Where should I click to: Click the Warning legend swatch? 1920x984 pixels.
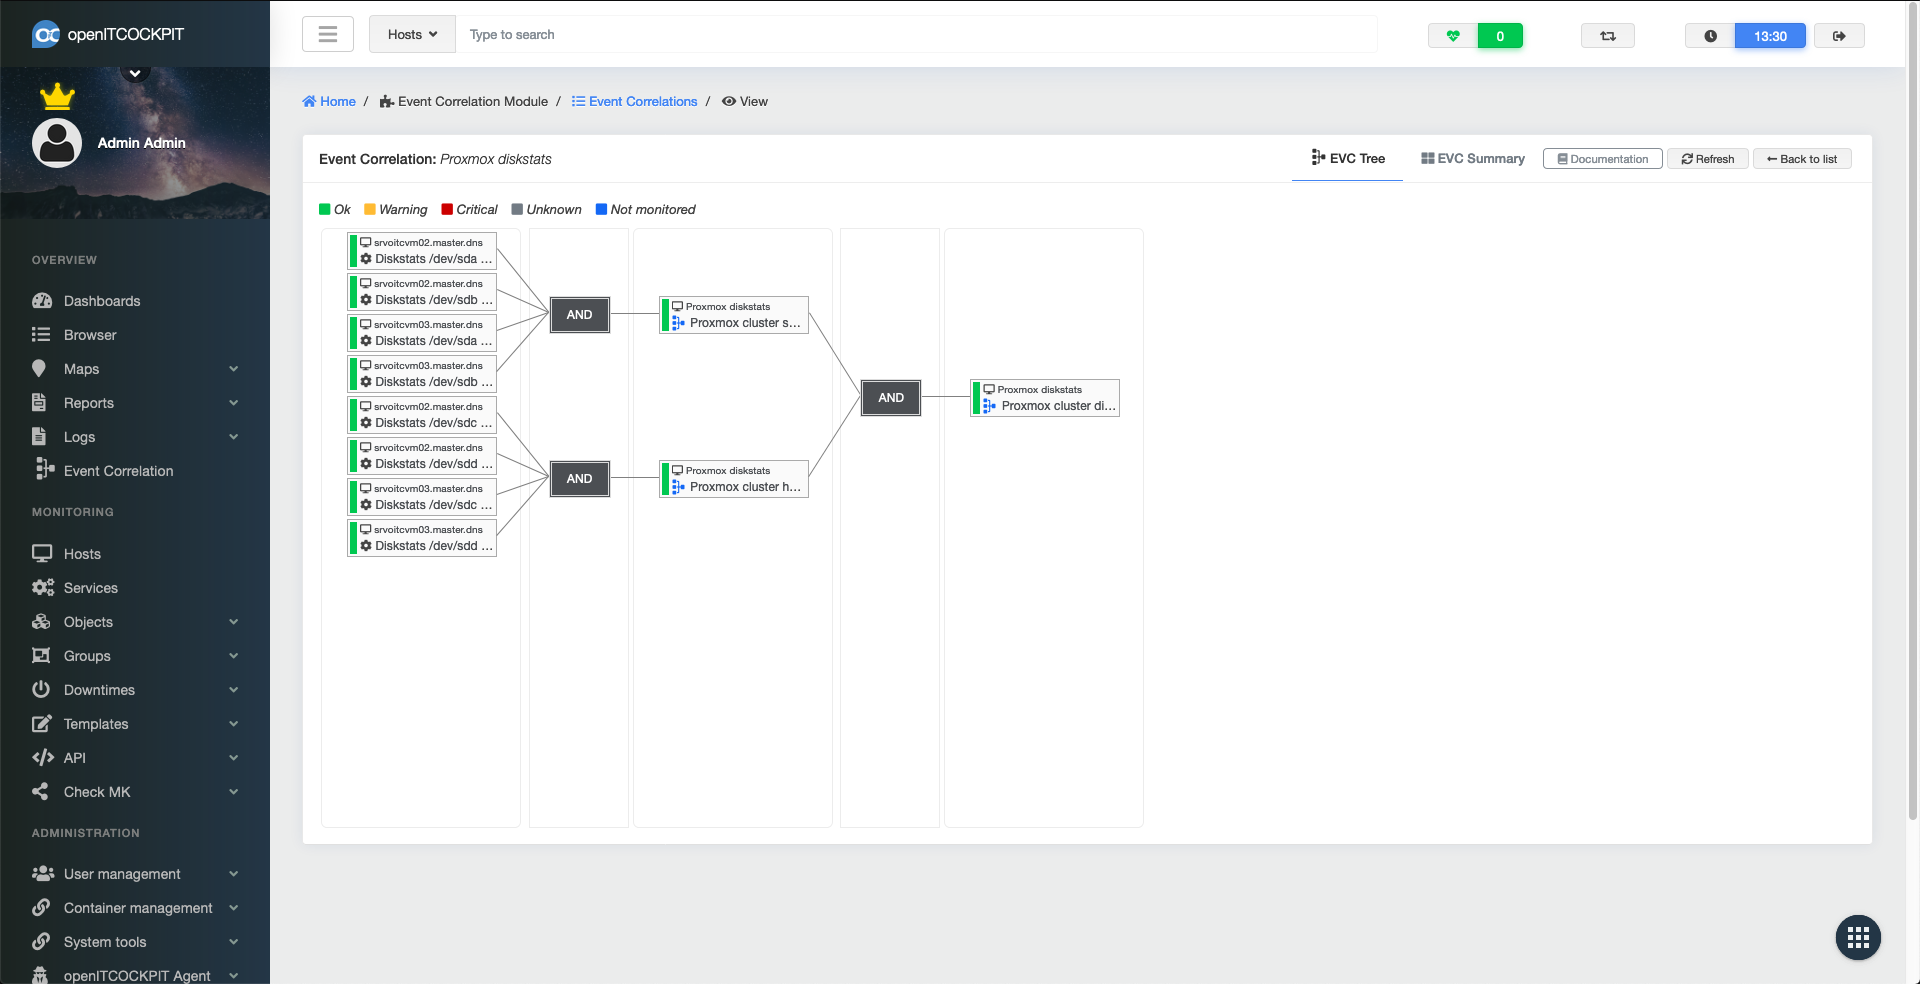pyautogui.click(x=370, y=209)
